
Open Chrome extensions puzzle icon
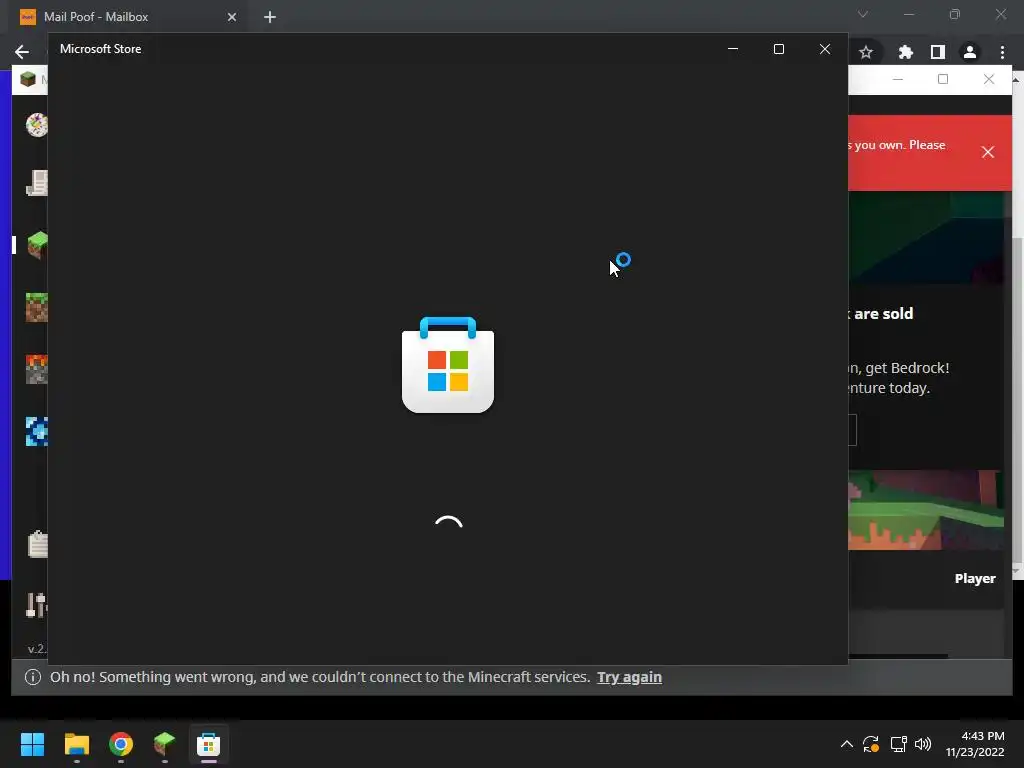pyautogui.click(x=905, y=52)
